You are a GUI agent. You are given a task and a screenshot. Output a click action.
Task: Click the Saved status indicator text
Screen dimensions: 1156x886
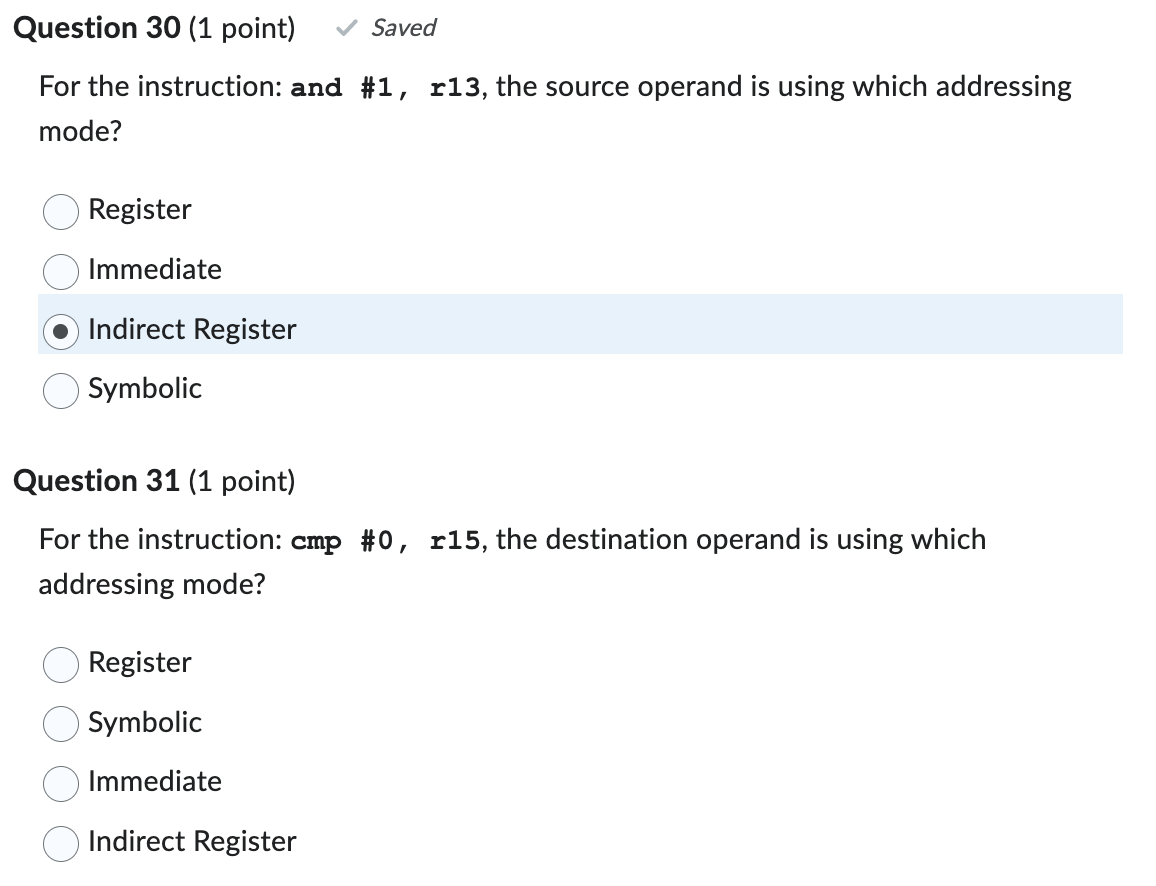(x=402, y=28)
